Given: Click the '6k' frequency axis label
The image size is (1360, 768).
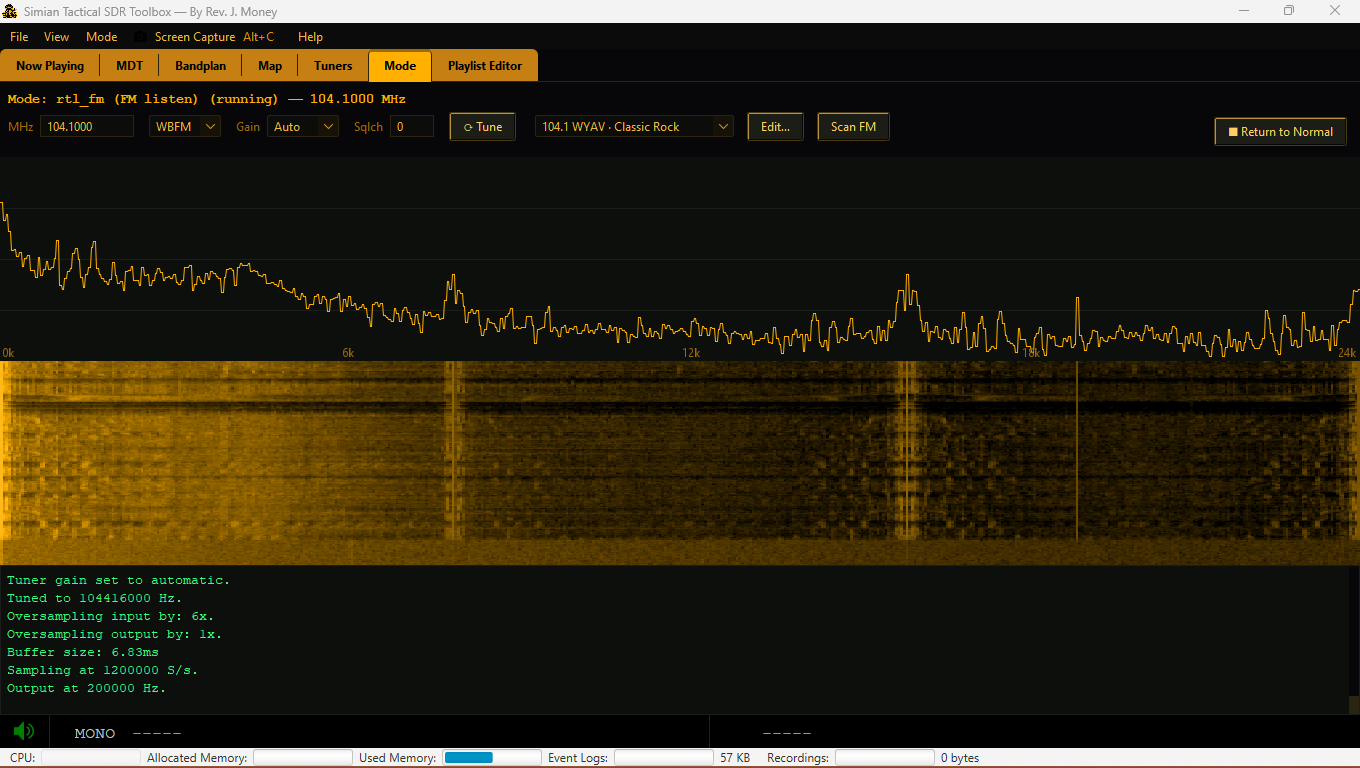Looking at the screenshot, I should [x=348, y=353].
